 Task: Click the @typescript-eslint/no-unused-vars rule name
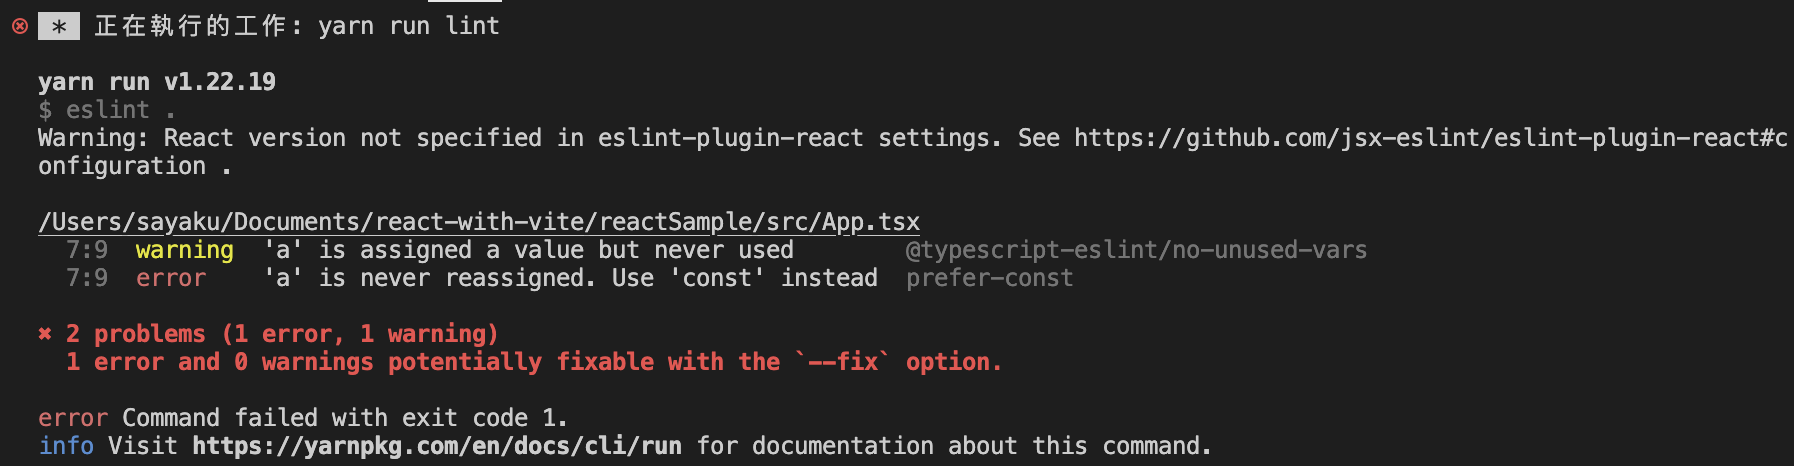click(1136, 250)
